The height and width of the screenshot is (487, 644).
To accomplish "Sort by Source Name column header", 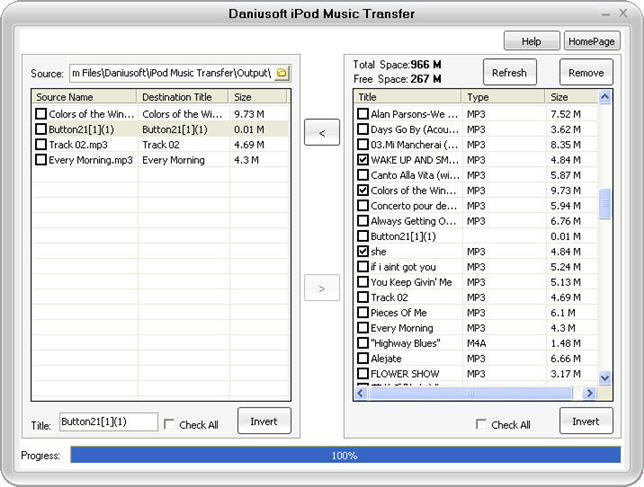I will [x=84, y=97].
